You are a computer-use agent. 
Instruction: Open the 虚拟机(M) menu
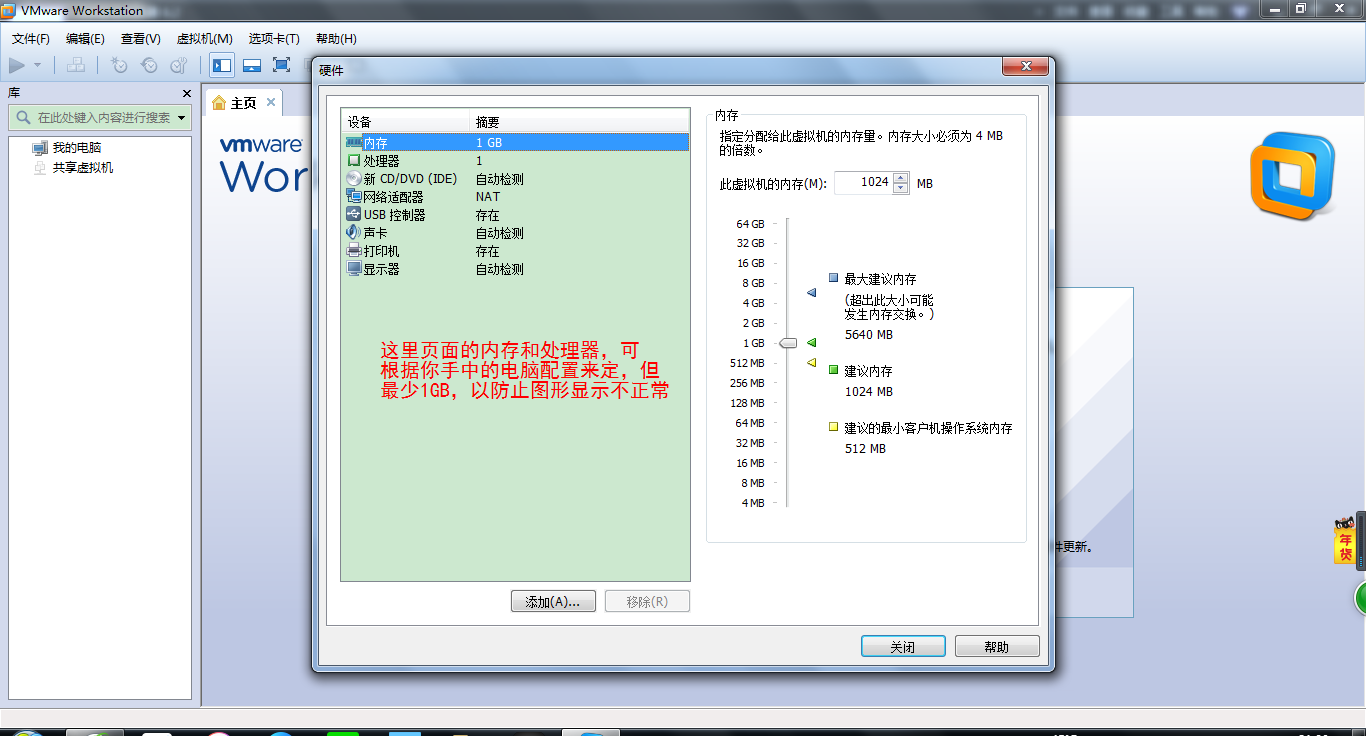tap(205, 39)
